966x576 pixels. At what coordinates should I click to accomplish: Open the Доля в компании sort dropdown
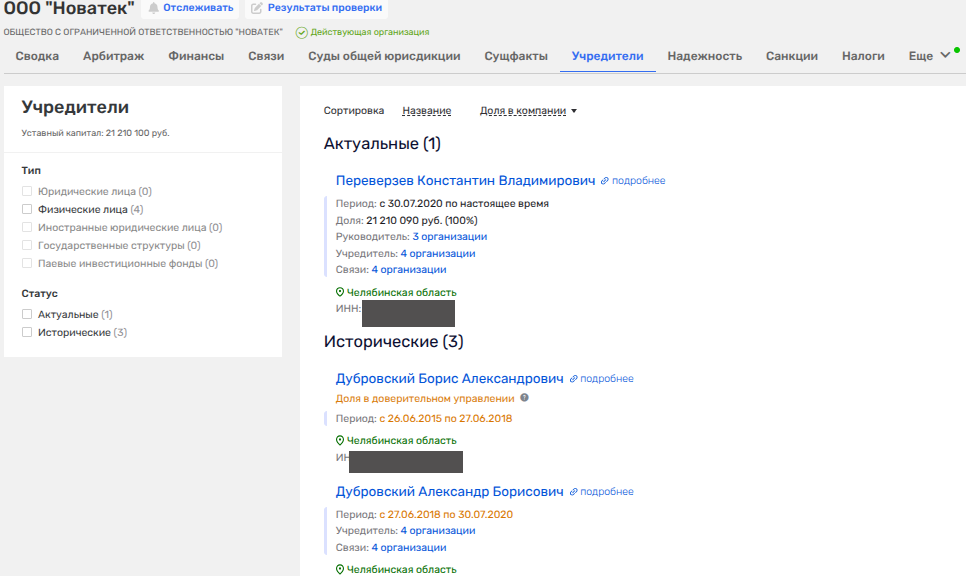click(x=528, y=111)
